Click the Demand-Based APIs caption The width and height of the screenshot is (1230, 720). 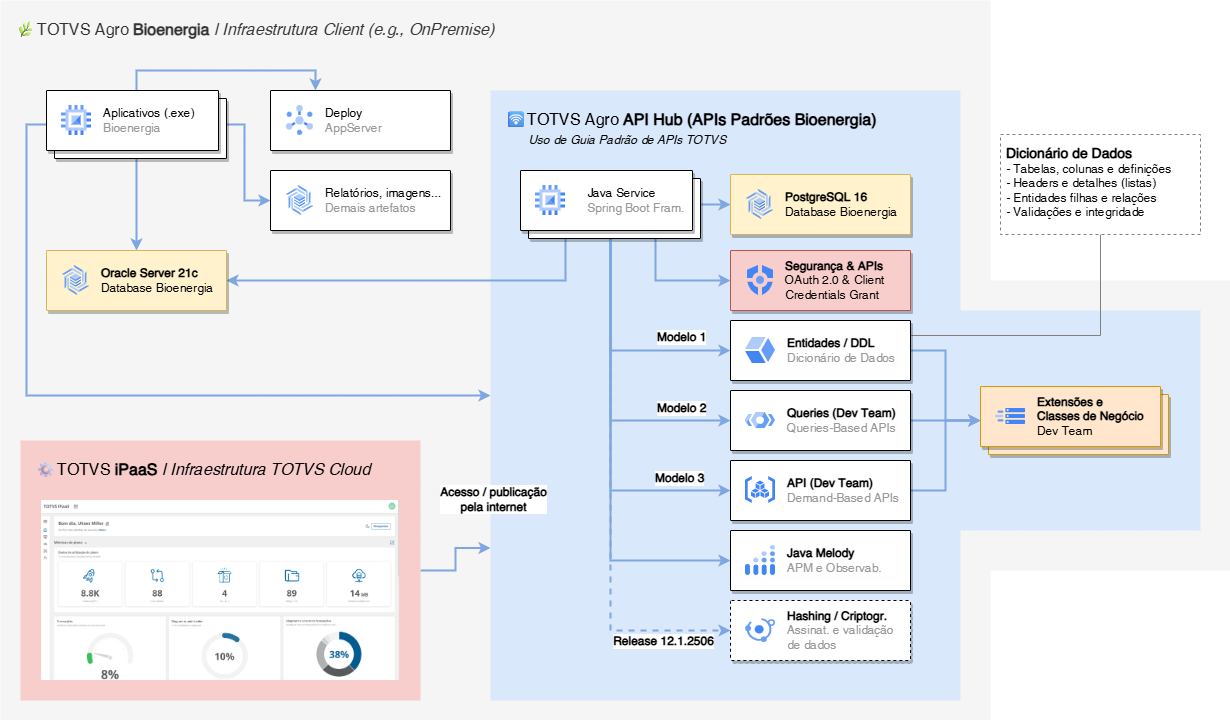click(x=843, y=498)
